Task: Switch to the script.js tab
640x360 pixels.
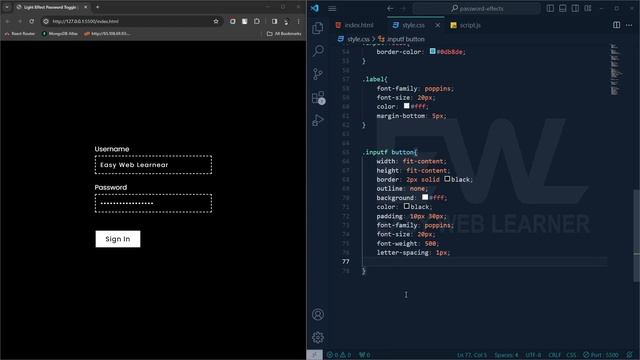Action: click(x=466, y=25)
